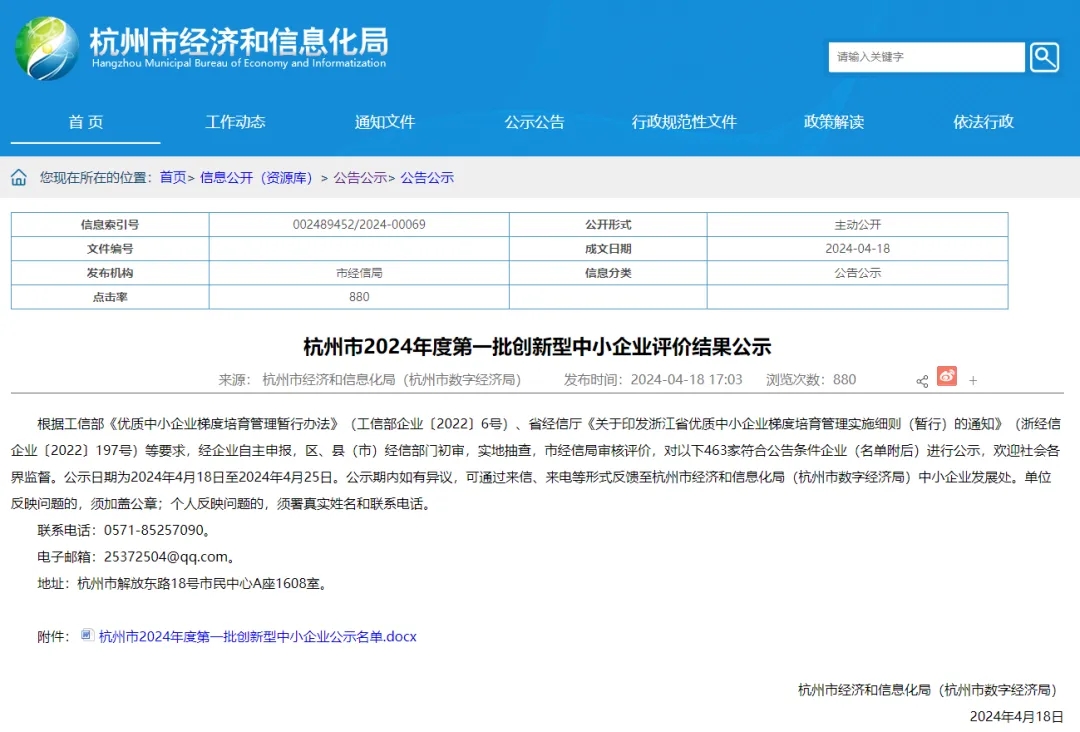Click the 公开形式 value 主动公开
The width and height of the screenshot is (1080, 732).
[858, 224]
